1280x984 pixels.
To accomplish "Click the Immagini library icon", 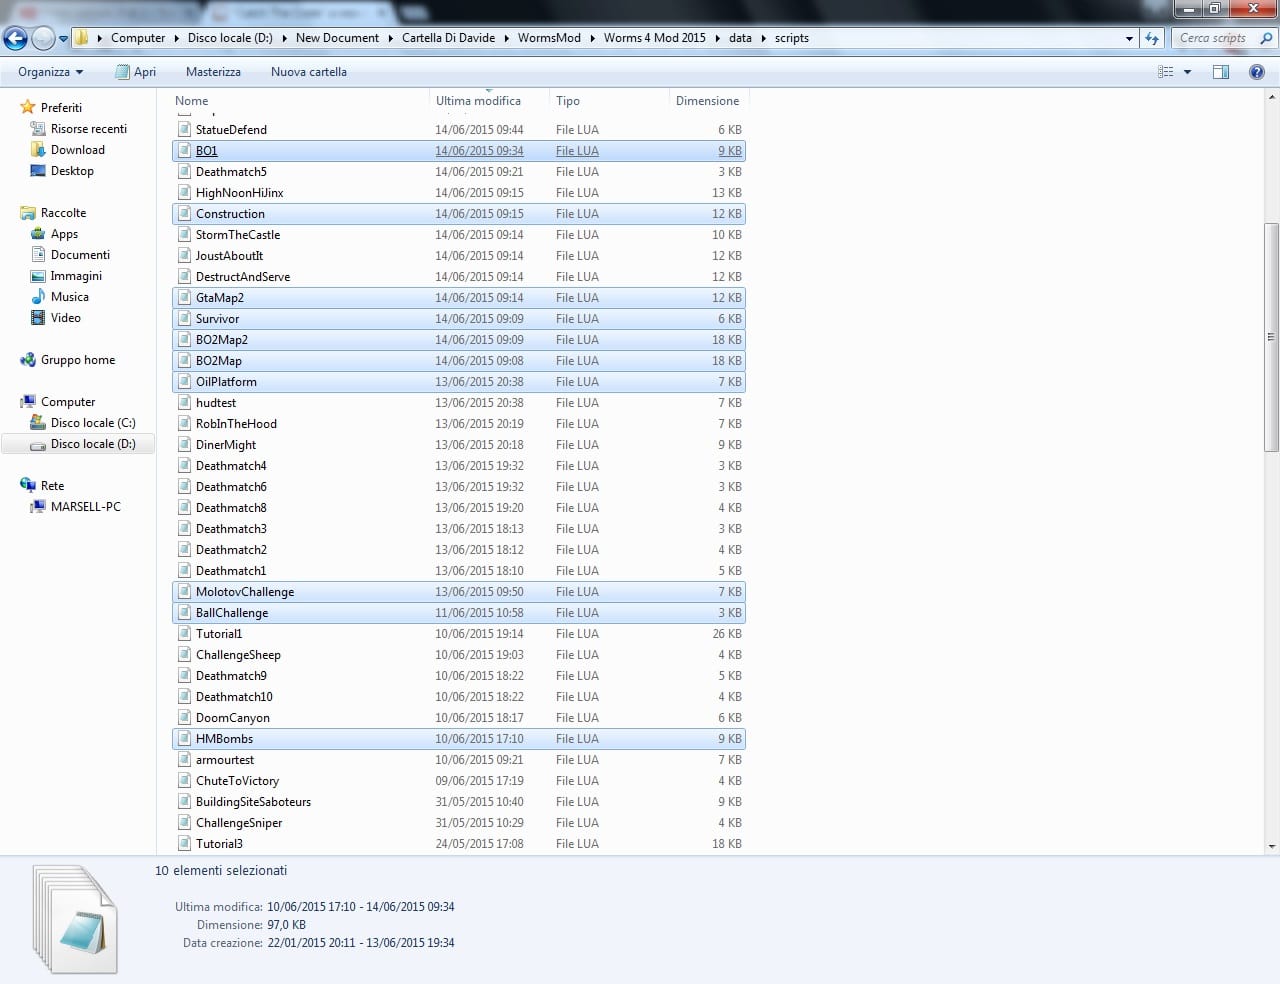I will [x=38, y=276].
